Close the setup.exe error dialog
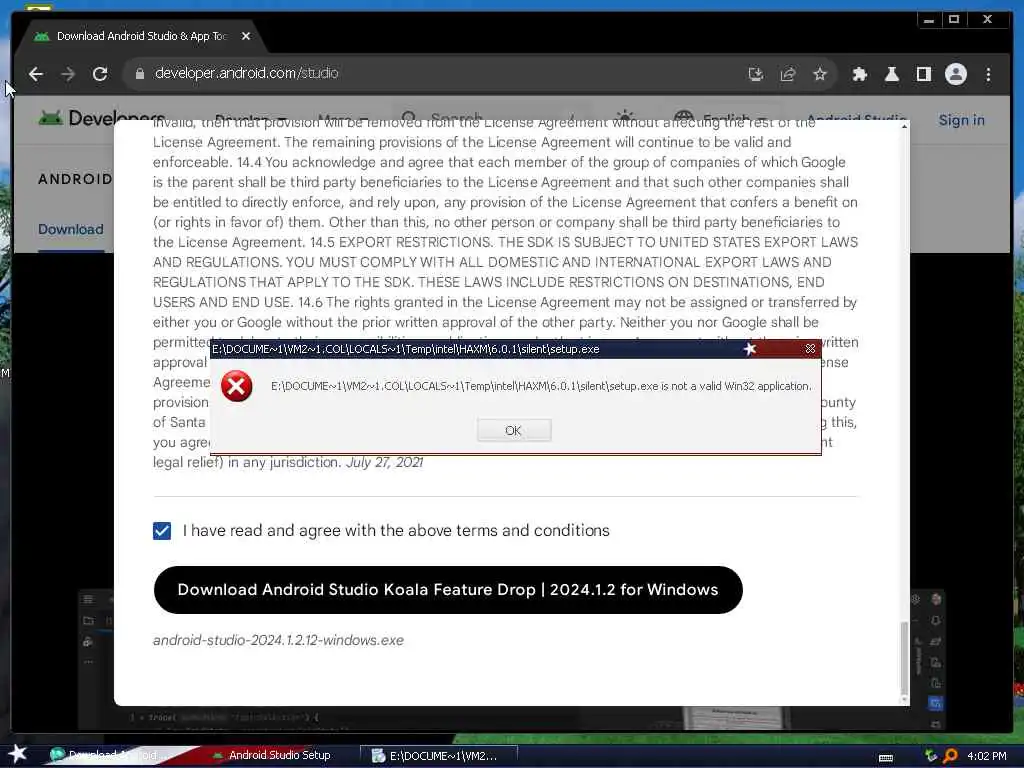Image resolution: width=1024 pixels, height=768 pixels. pyautogui.click(x=810, y=349)
